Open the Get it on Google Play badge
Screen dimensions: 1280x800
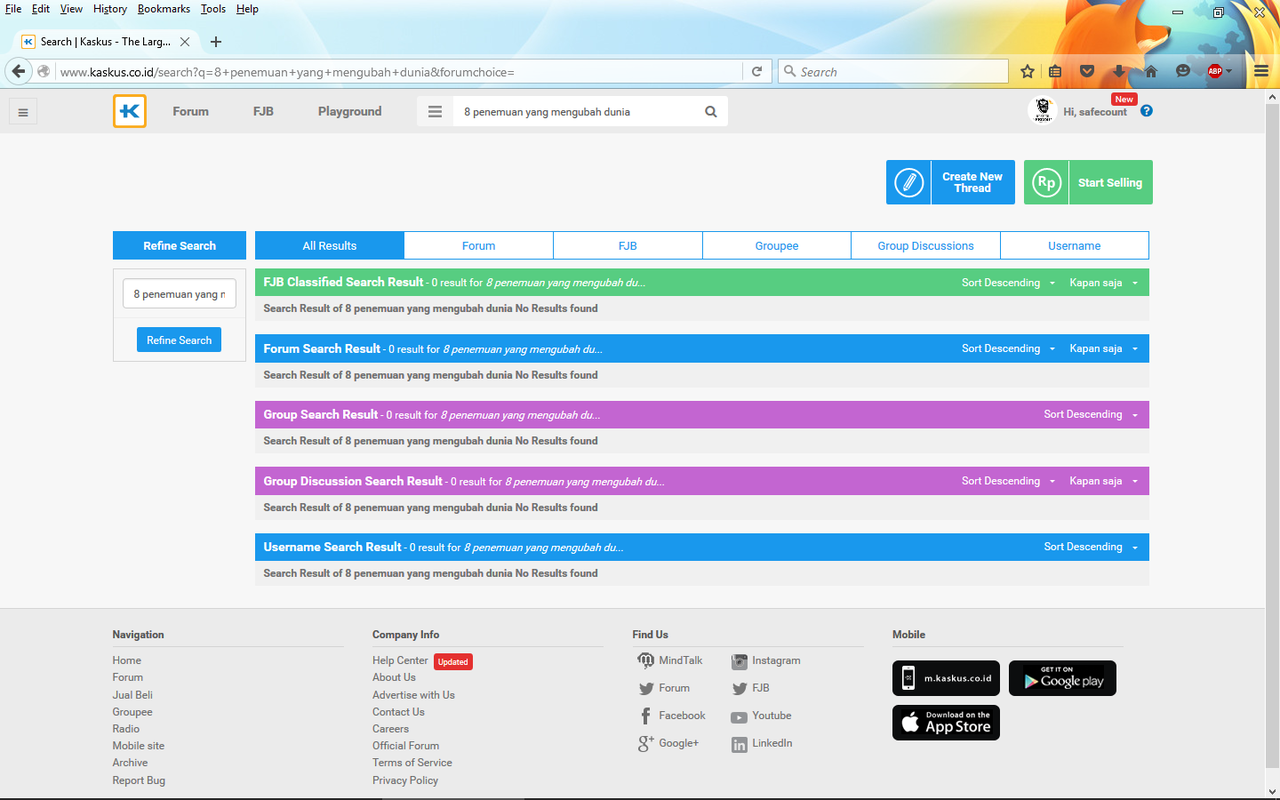point(1062,678)
